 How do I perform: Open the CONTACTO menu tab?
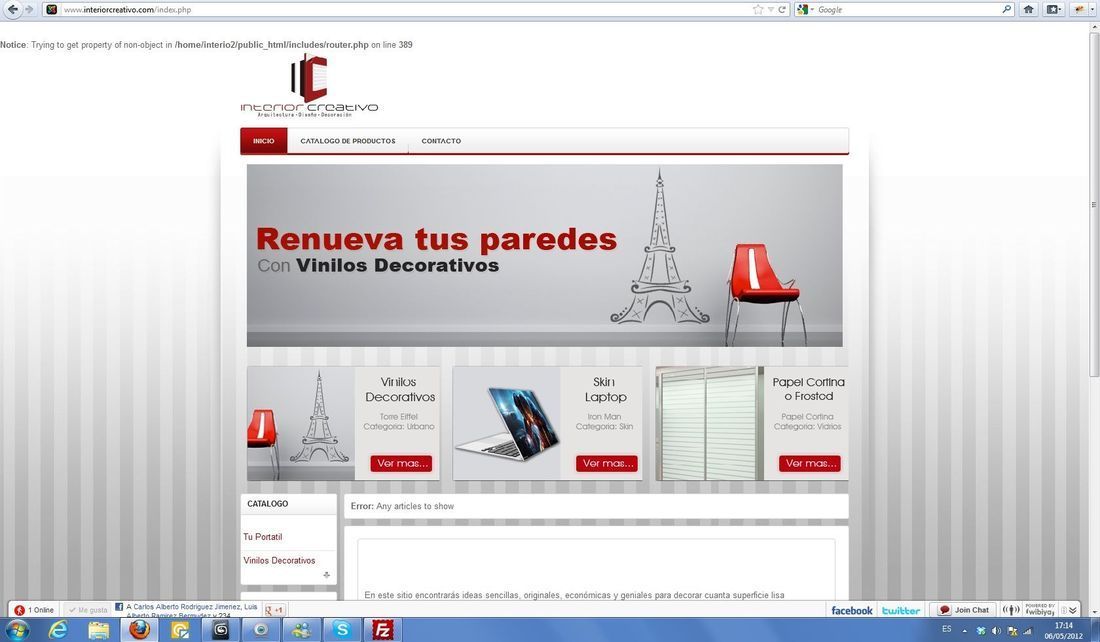point(441,141)
